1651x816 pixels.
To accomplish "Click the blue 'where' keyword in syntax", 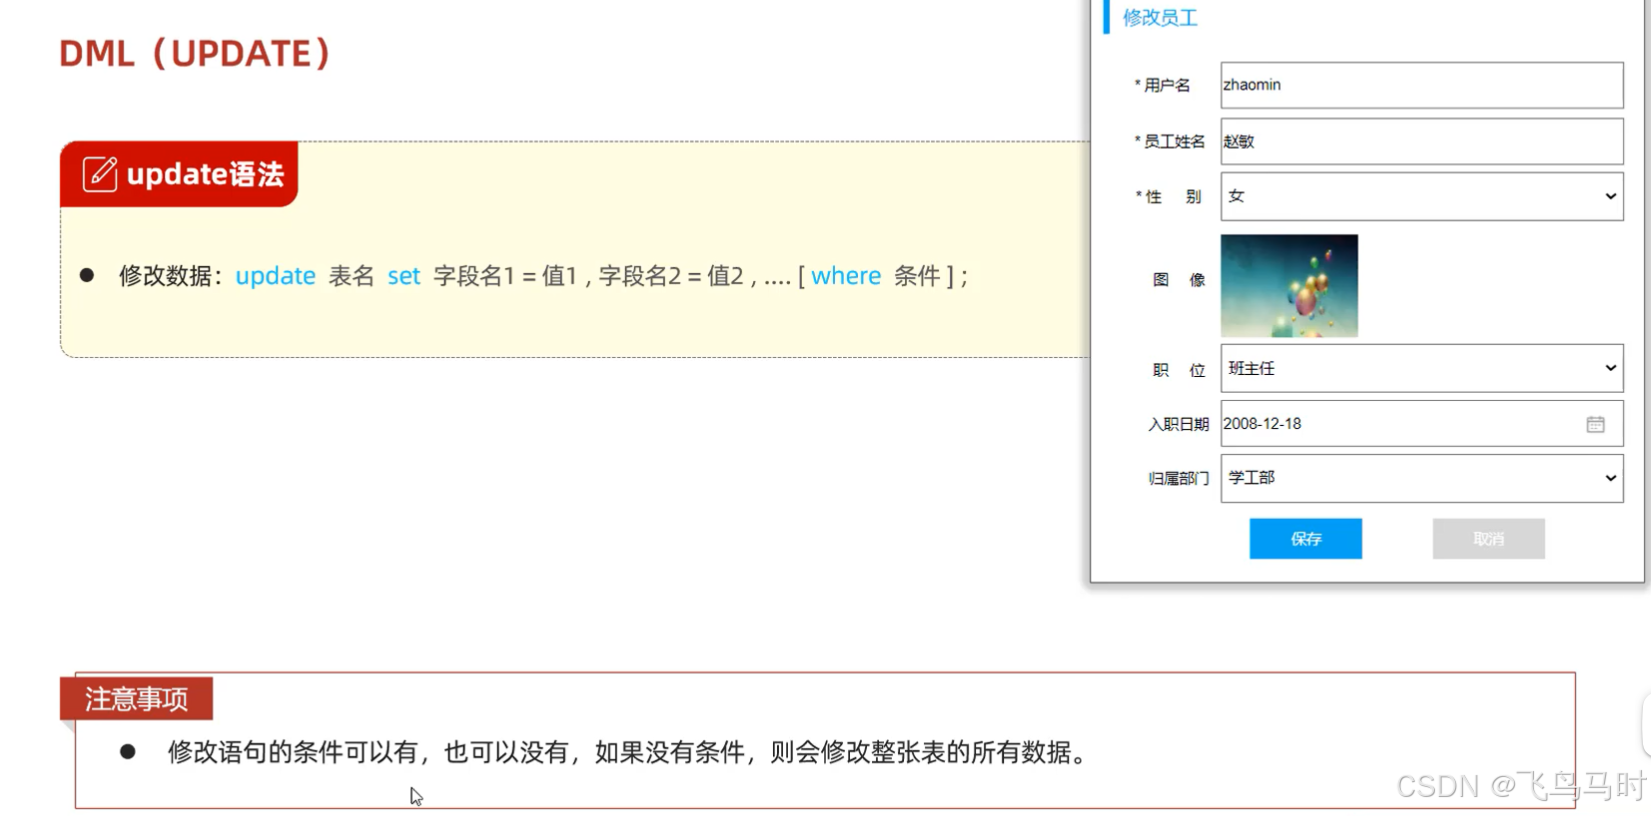I will [x=846, y=276].
